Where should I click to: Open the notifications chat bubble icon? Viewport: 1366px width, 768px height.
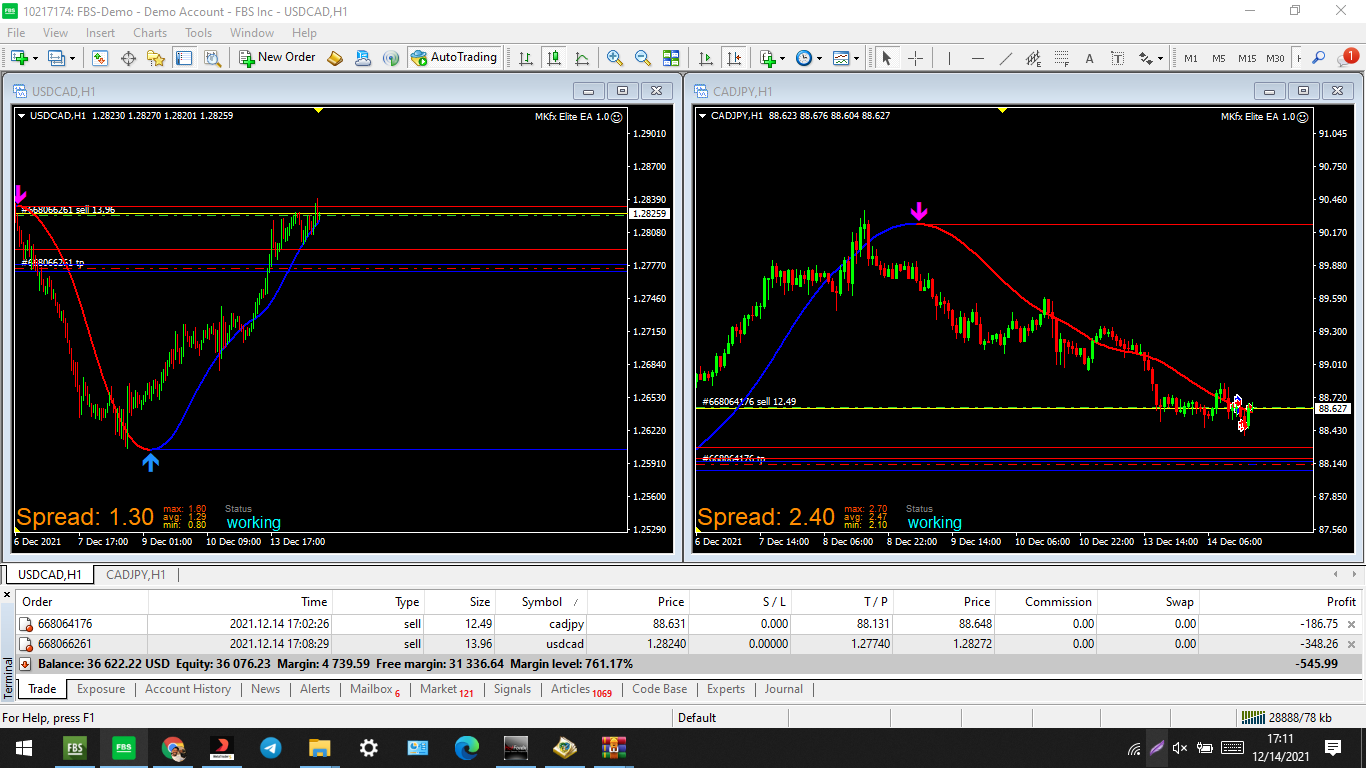[1347, 58]
